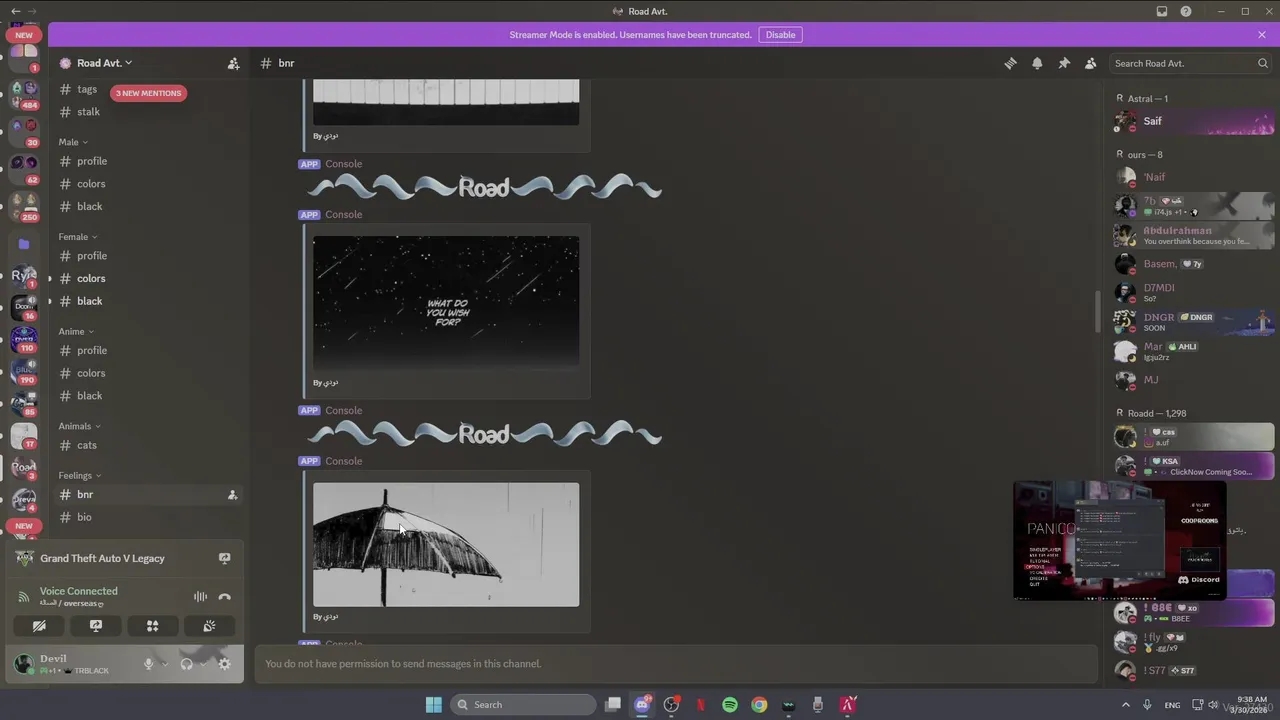The width and height of the screenshot is (1280, 720).
Task: Open the Road Avt. server dropdown
Action: click(x=104, y=63)
